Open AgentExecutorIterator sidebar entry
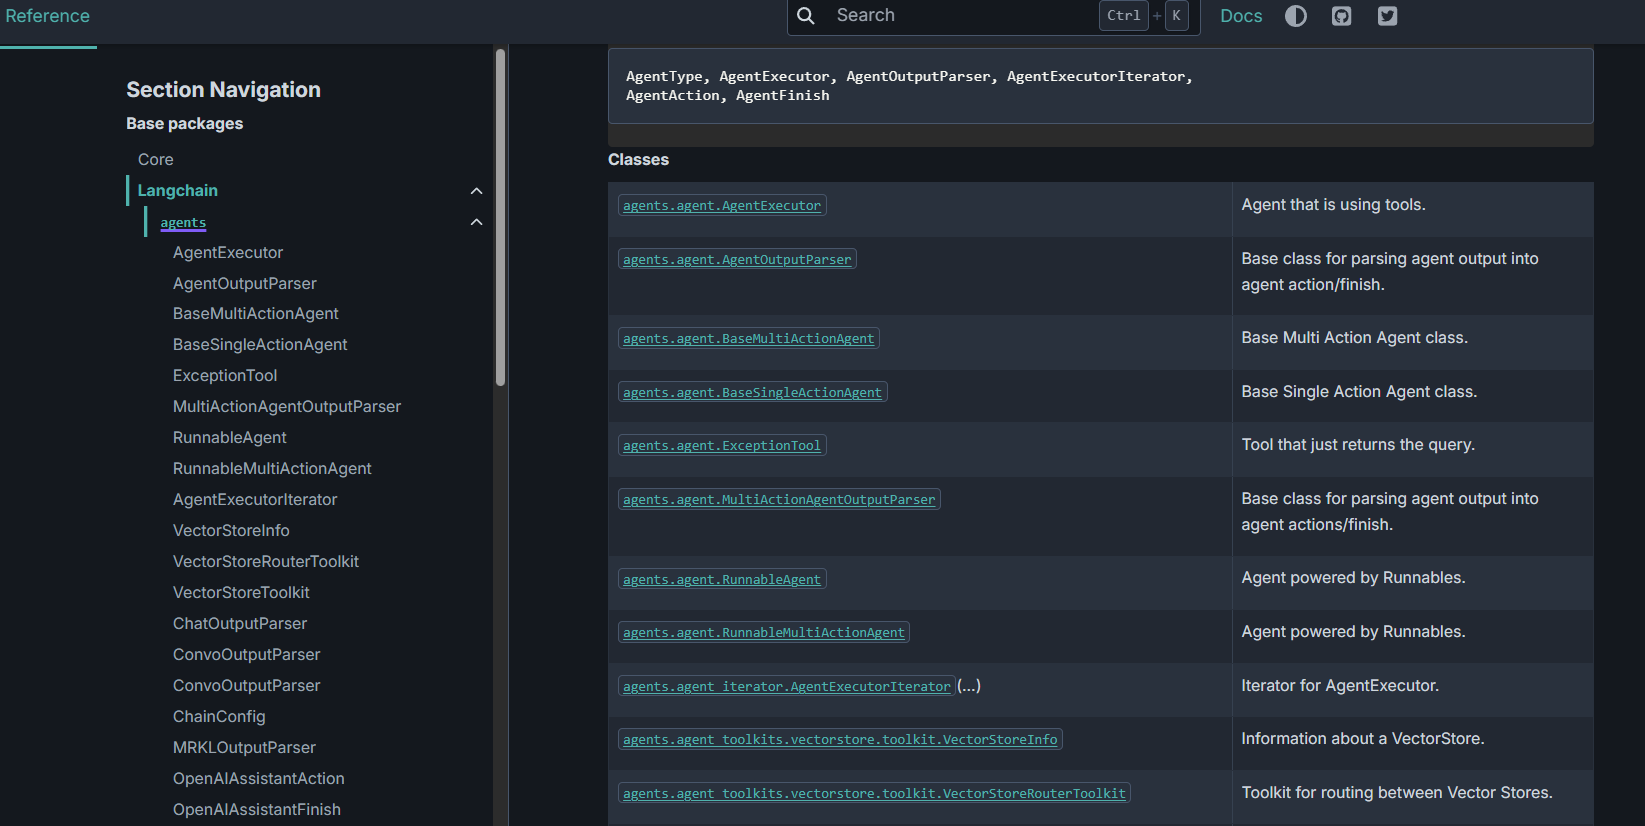The image size is (1645, 826). [x=255, y=500]
